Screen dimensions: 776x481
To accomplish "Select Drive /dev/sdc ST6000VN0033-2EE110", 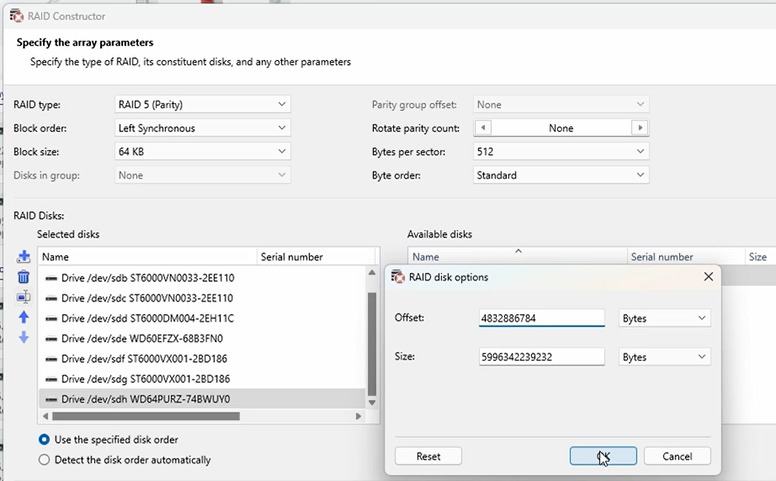I will tap(202, 298).
